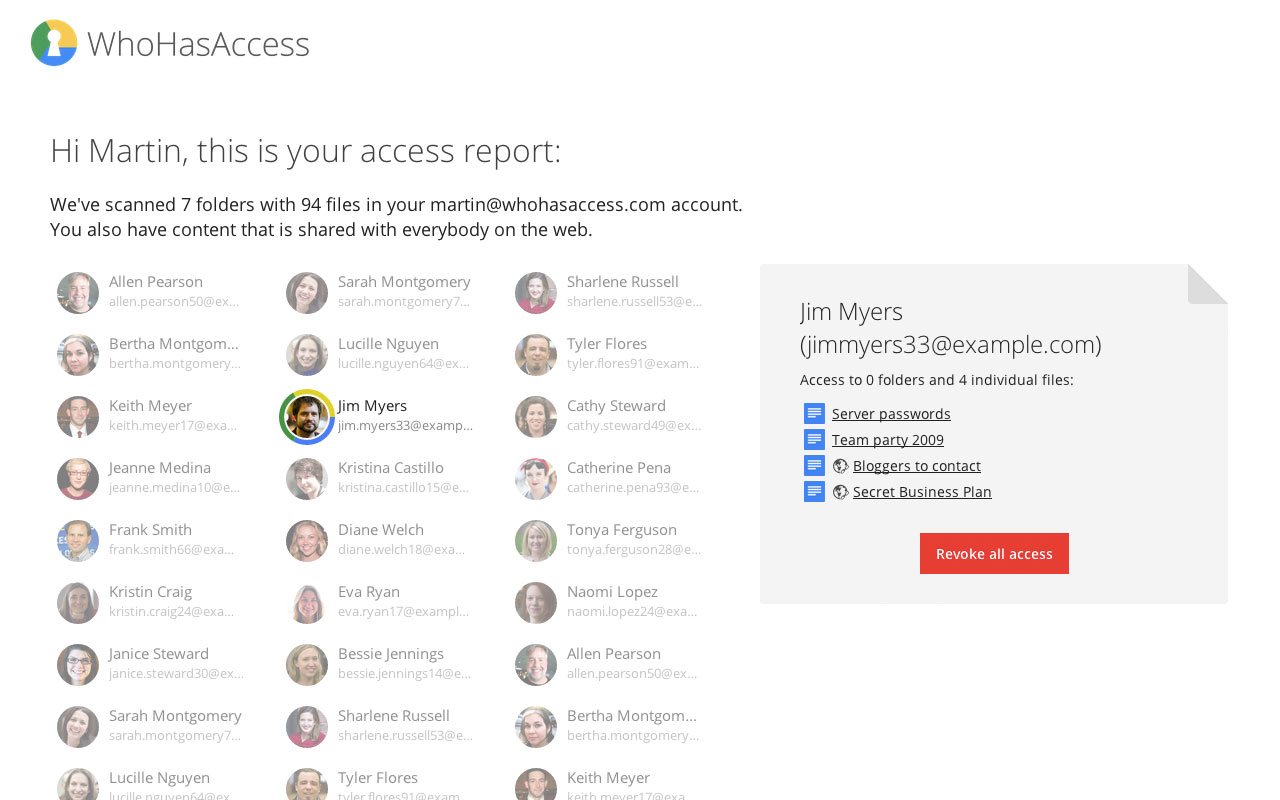This screenshot has width=1280, height=800.
Task: Click the globe icon next to Bloggers to contact
Action: [x=839, y=464]
